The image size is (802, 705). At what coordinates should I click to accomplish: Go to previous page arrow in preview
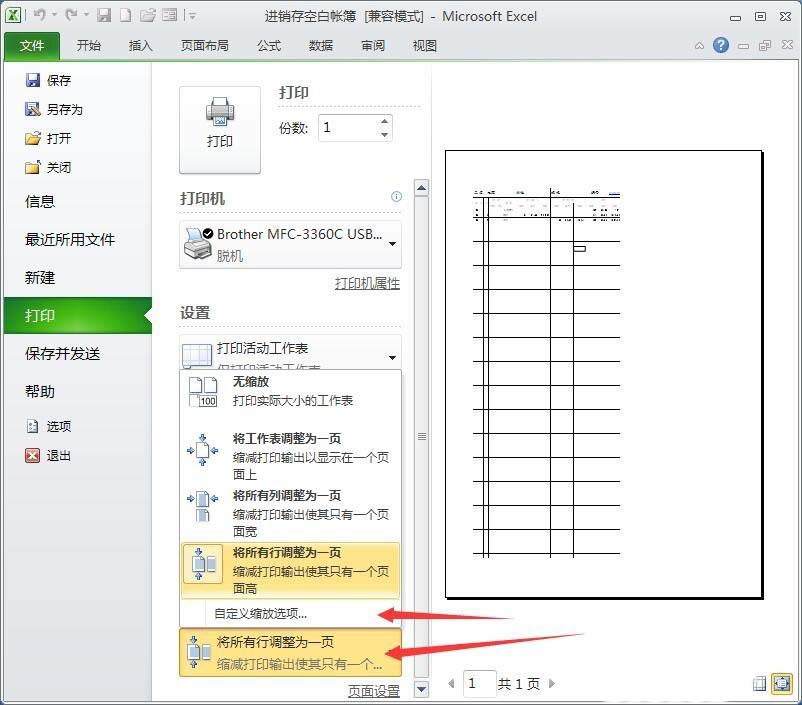tap(451, 684)
